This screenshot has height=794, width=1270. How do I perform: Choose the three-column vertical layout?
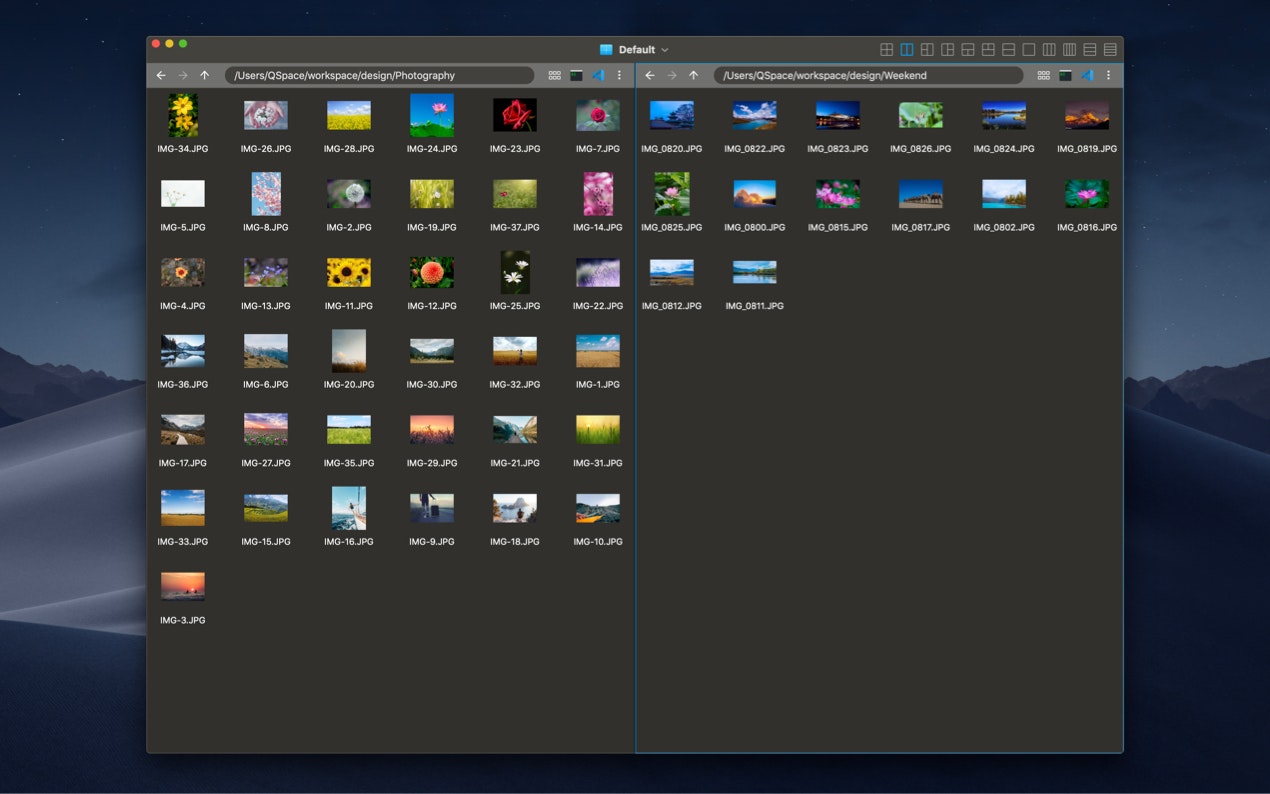pyautogui.click(x=1048, y=48)
